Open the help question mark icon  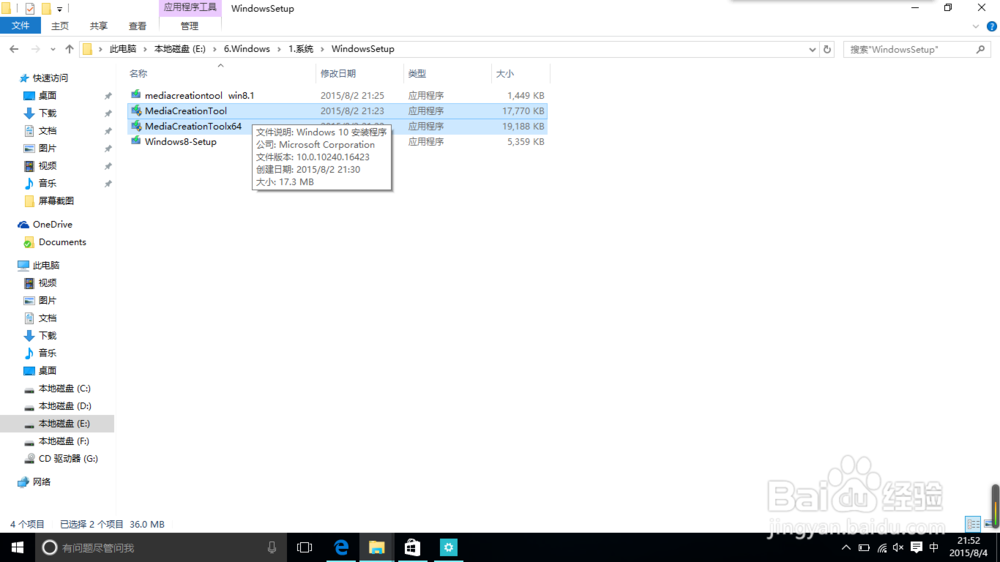point(991,26)
